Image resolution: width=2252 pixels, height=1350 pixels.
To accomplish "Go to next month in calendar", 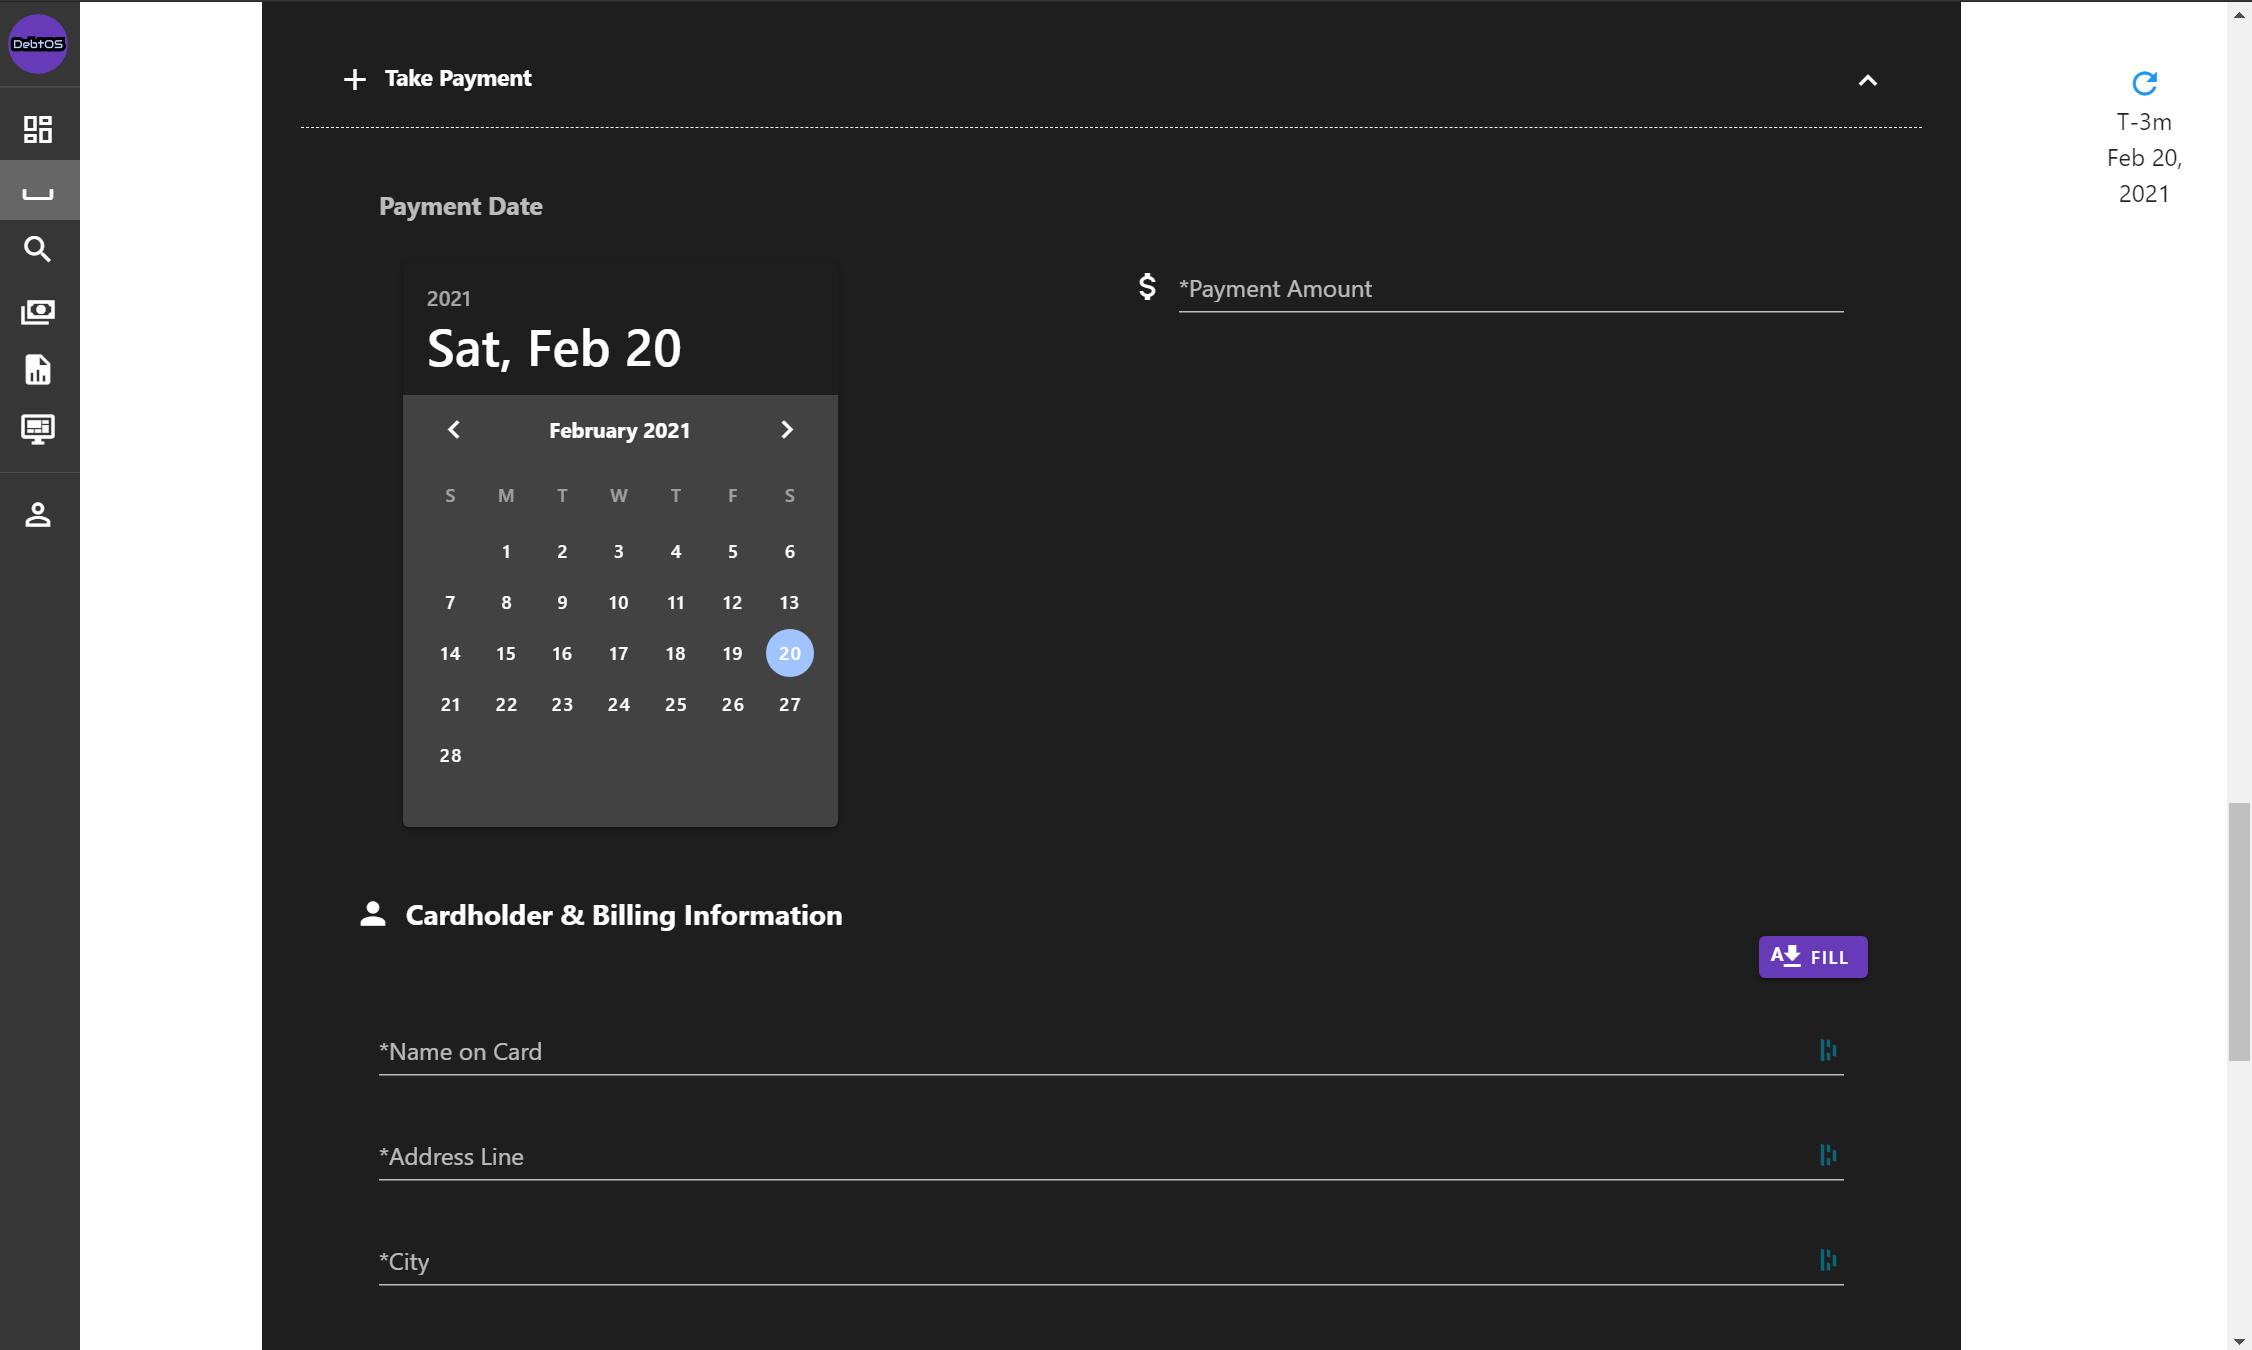I will coord(786,430).
